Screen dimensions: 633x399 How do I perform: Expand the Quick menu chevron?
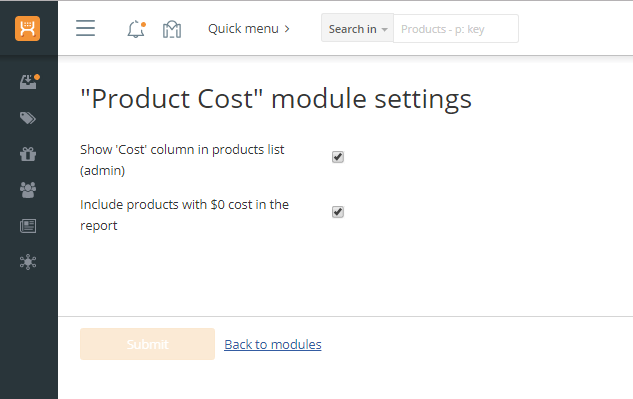pyautogui.click(x=287, y=29)
